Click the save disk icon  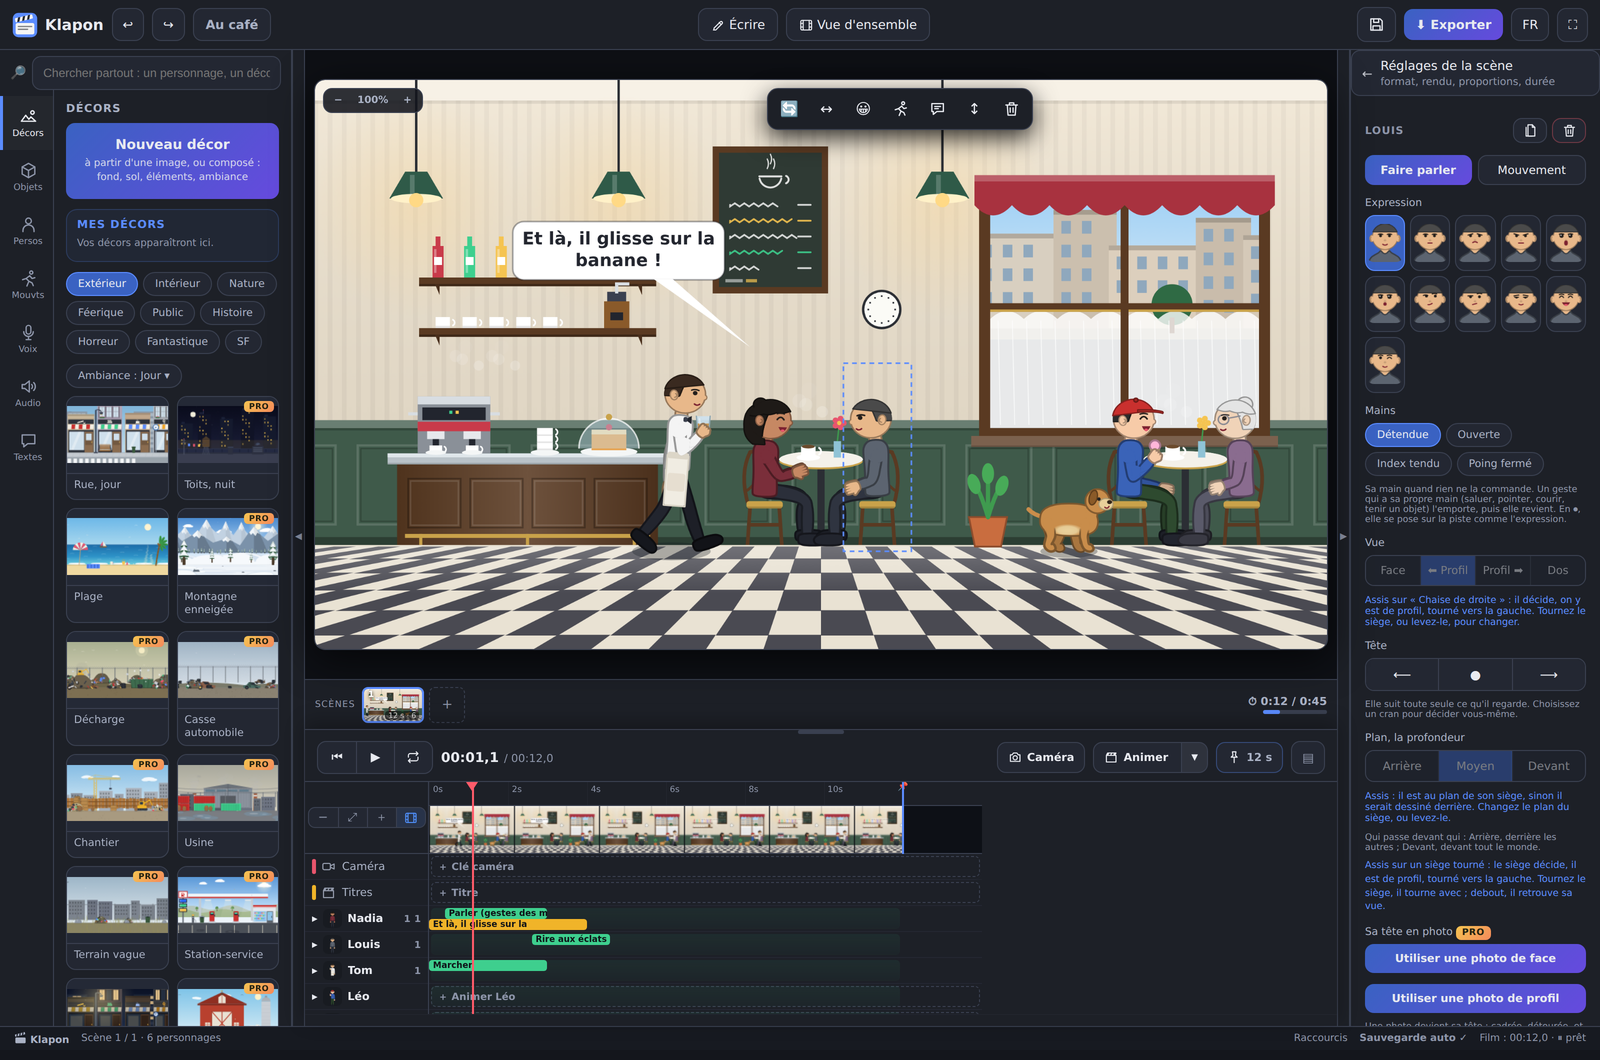click(x=1376, y=25)
